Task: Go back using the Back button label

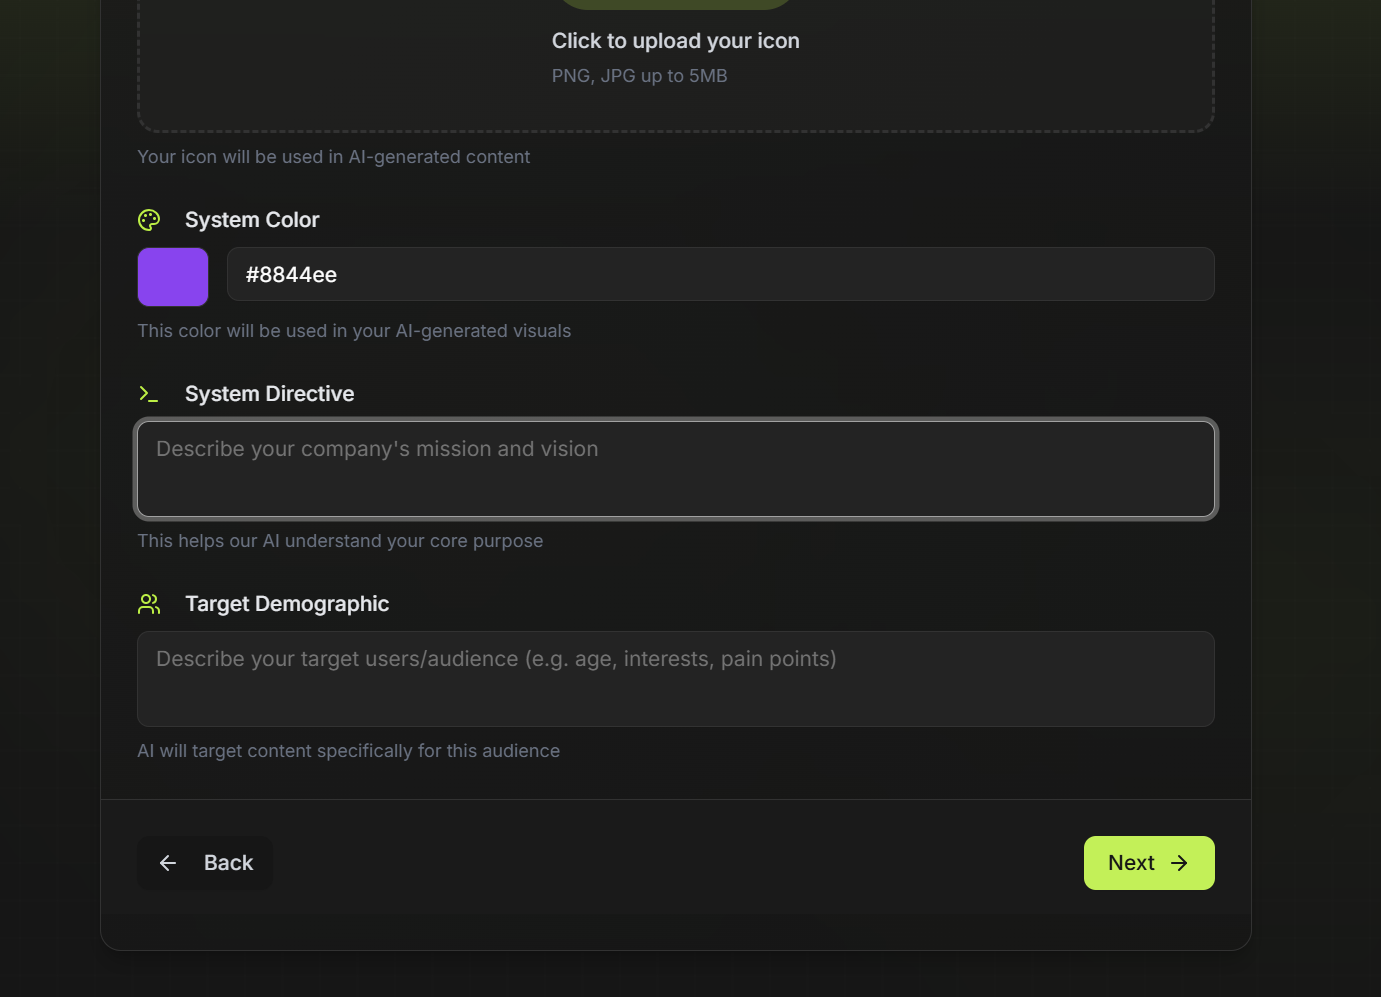Action: pyautogui.click(x=228, y=863)
